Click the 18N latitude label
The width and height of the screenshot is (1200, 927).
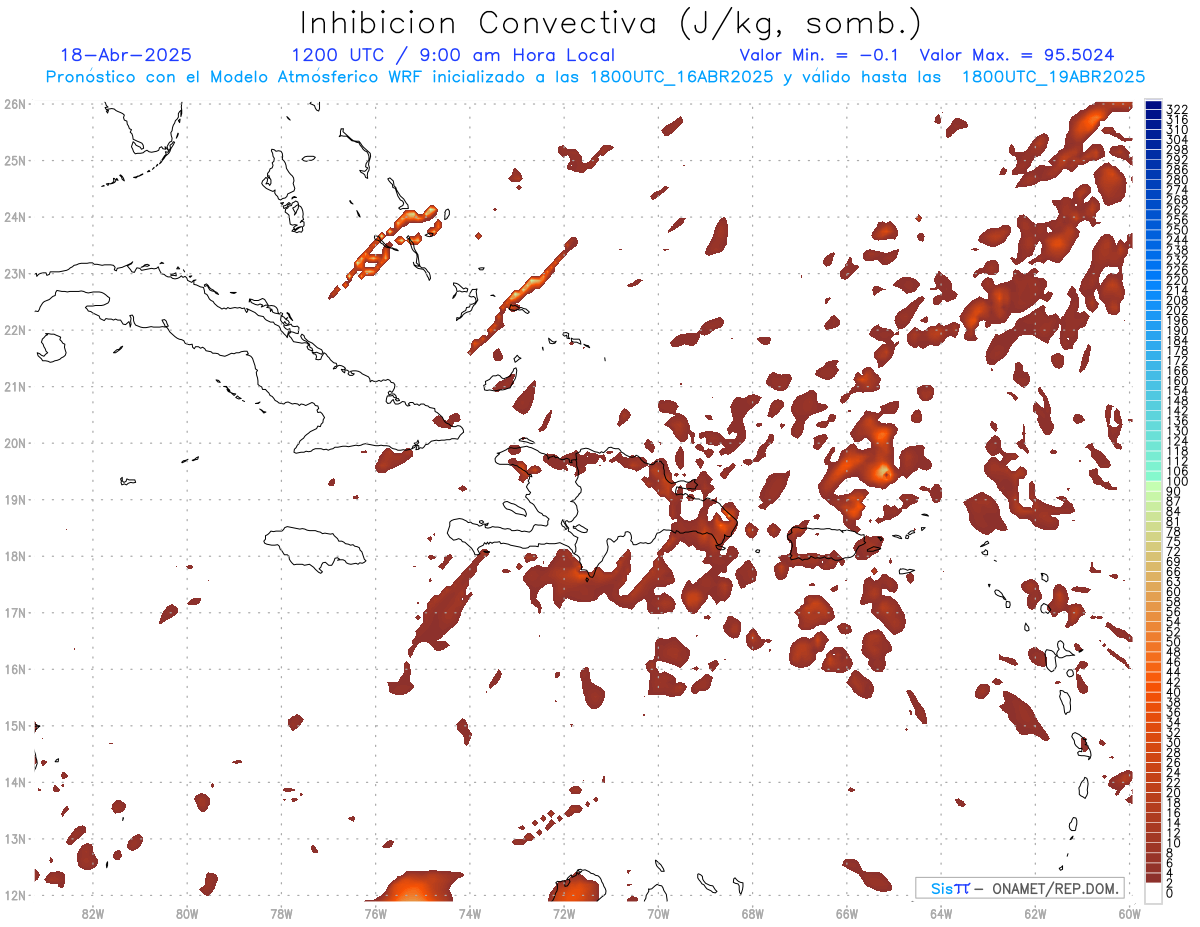(x=14, y=556)
